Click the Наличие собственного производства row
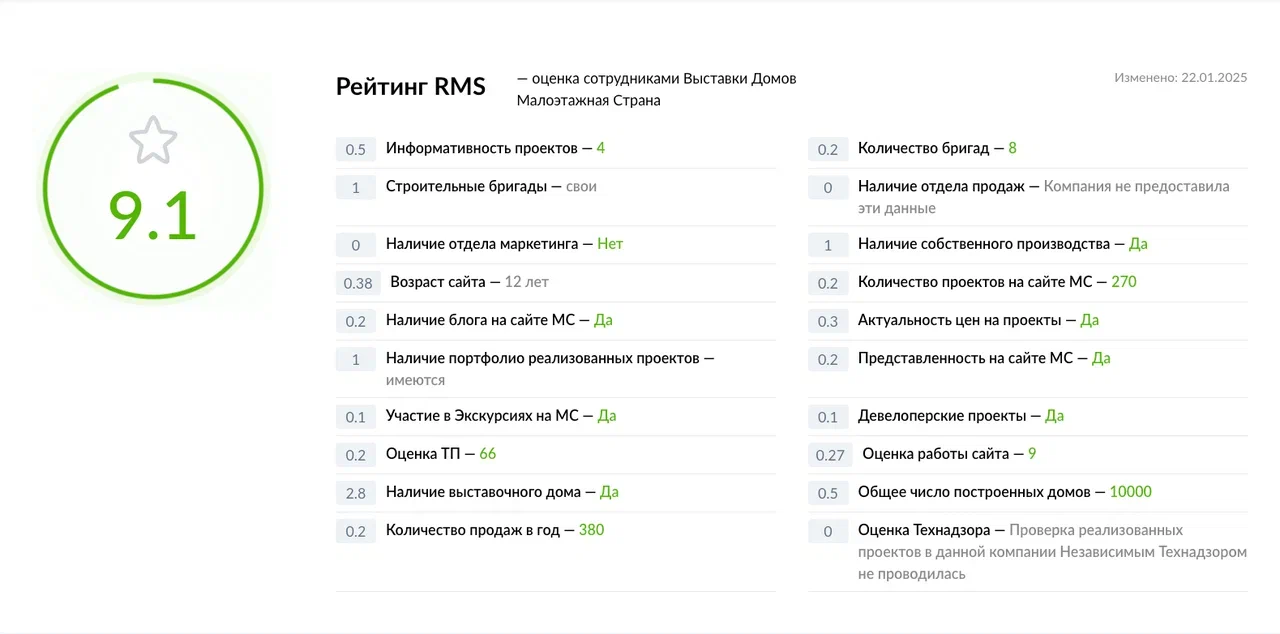The image size is (1280, 634). (1028, 244)
